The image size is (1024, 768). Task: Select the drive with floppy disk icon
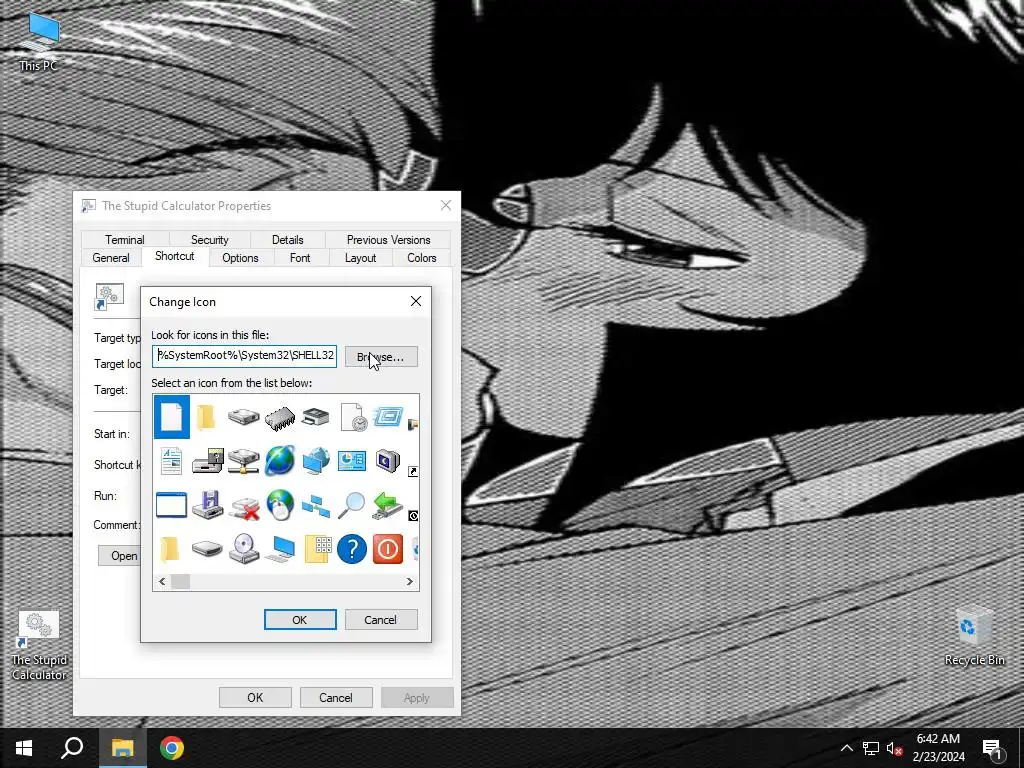coord(208,505)
